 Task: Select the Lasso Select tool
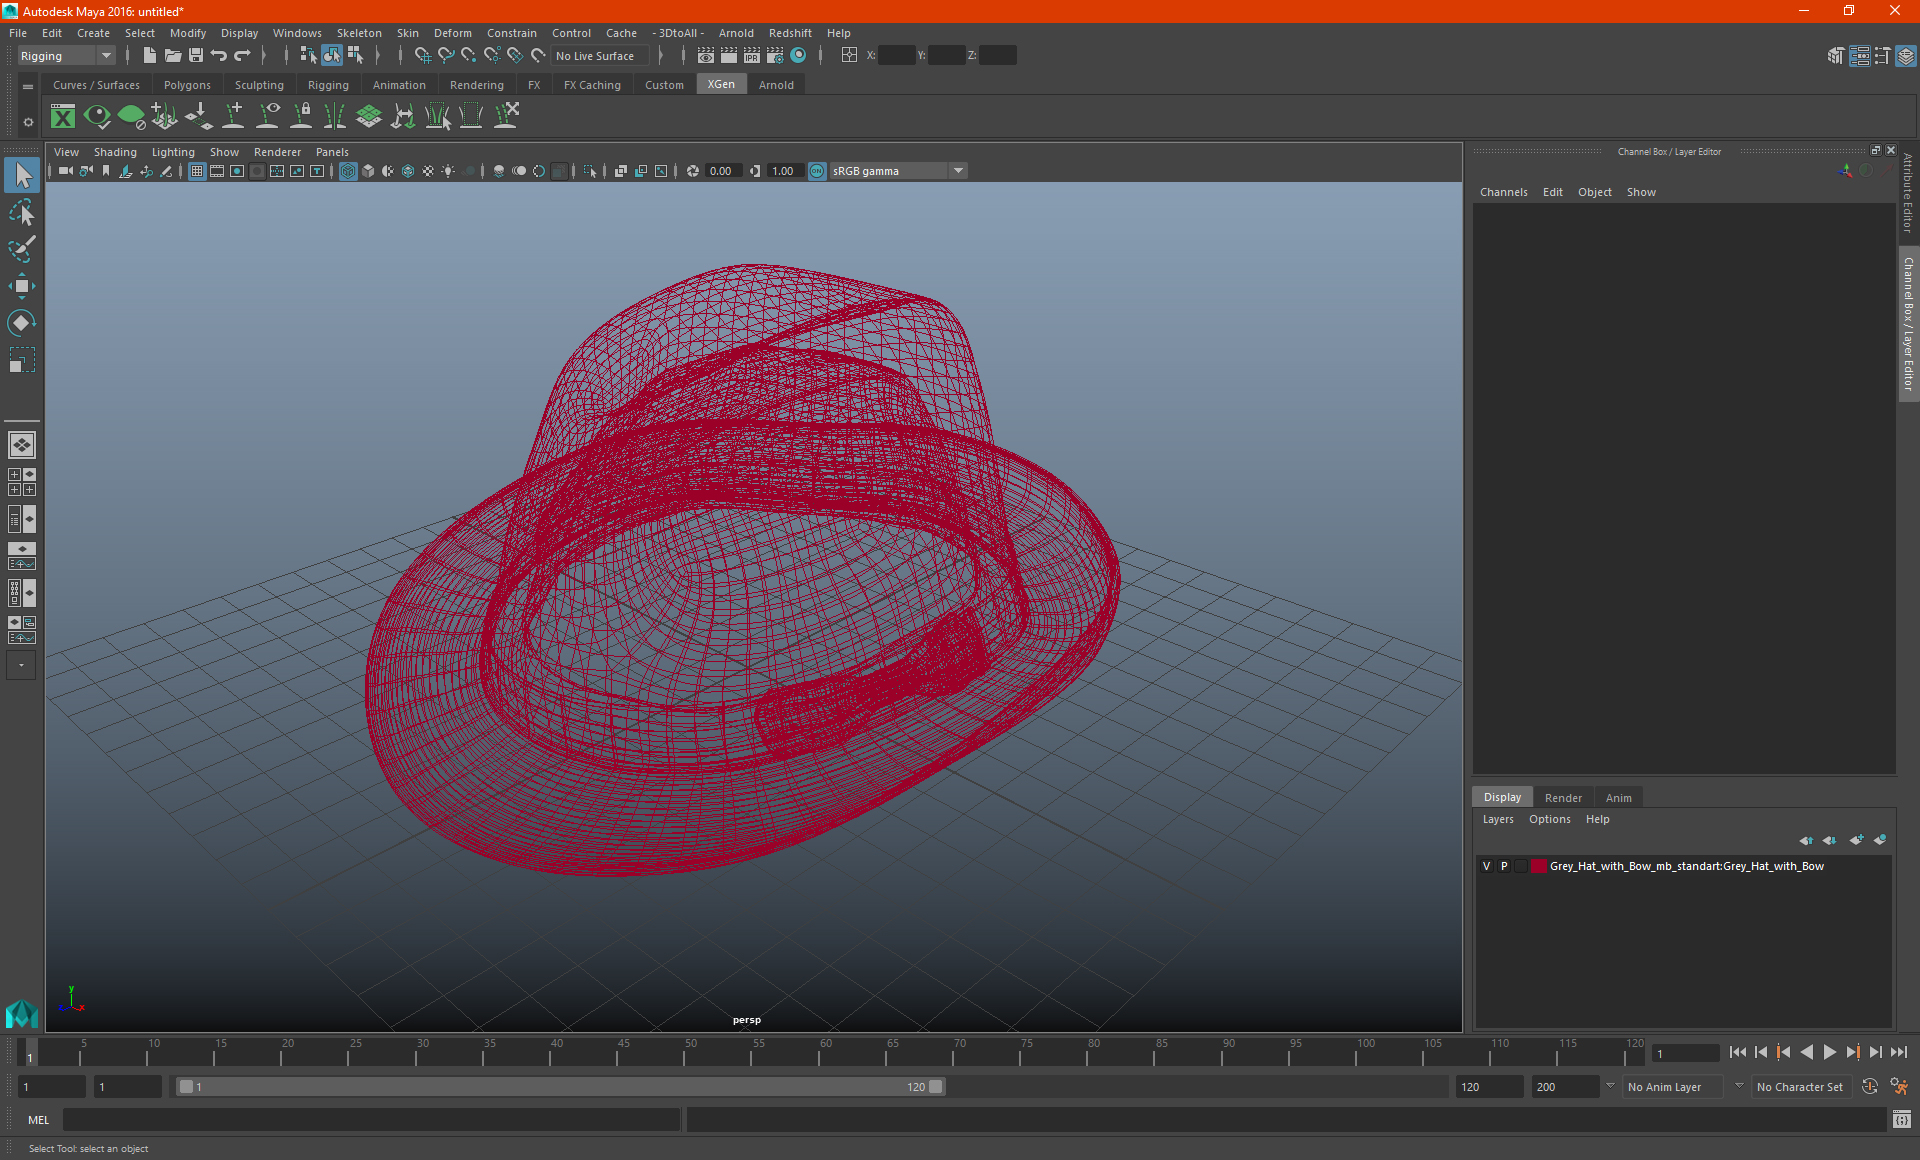tap(21, 213)
